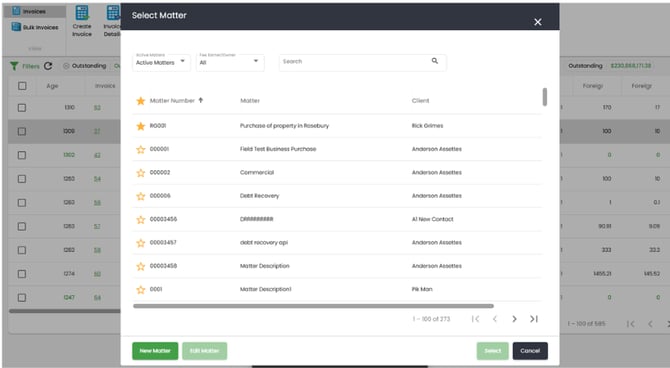Tick checkbox for invoice row age 1309
Image resolution: width=670 pixels, height=368 pixels.
(22, 131)
